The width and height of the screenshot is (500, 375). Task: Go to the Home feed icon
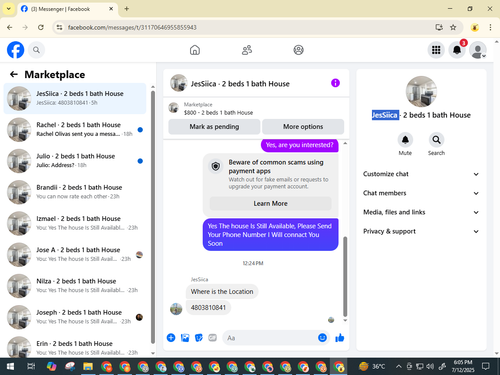(195, 50)
